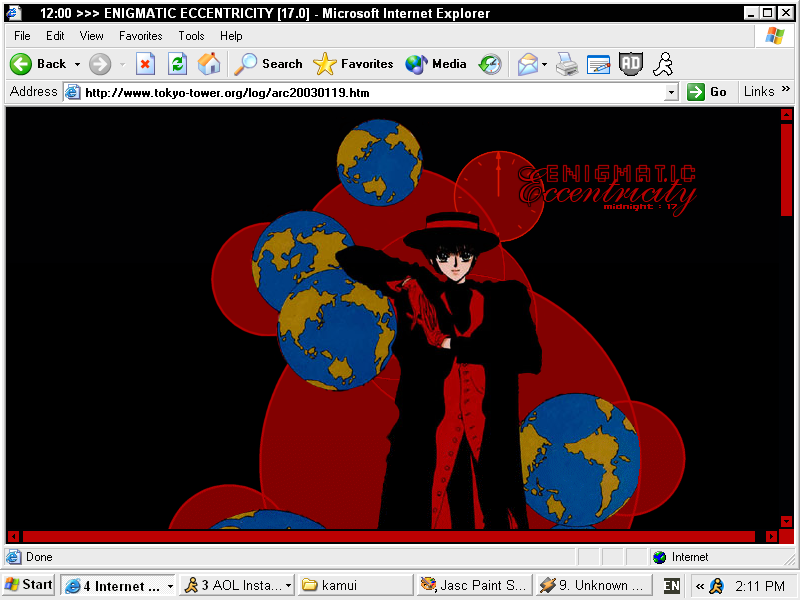Click the 'Done' status text
This screenshot has height=600, width=800.
point(39,557)
